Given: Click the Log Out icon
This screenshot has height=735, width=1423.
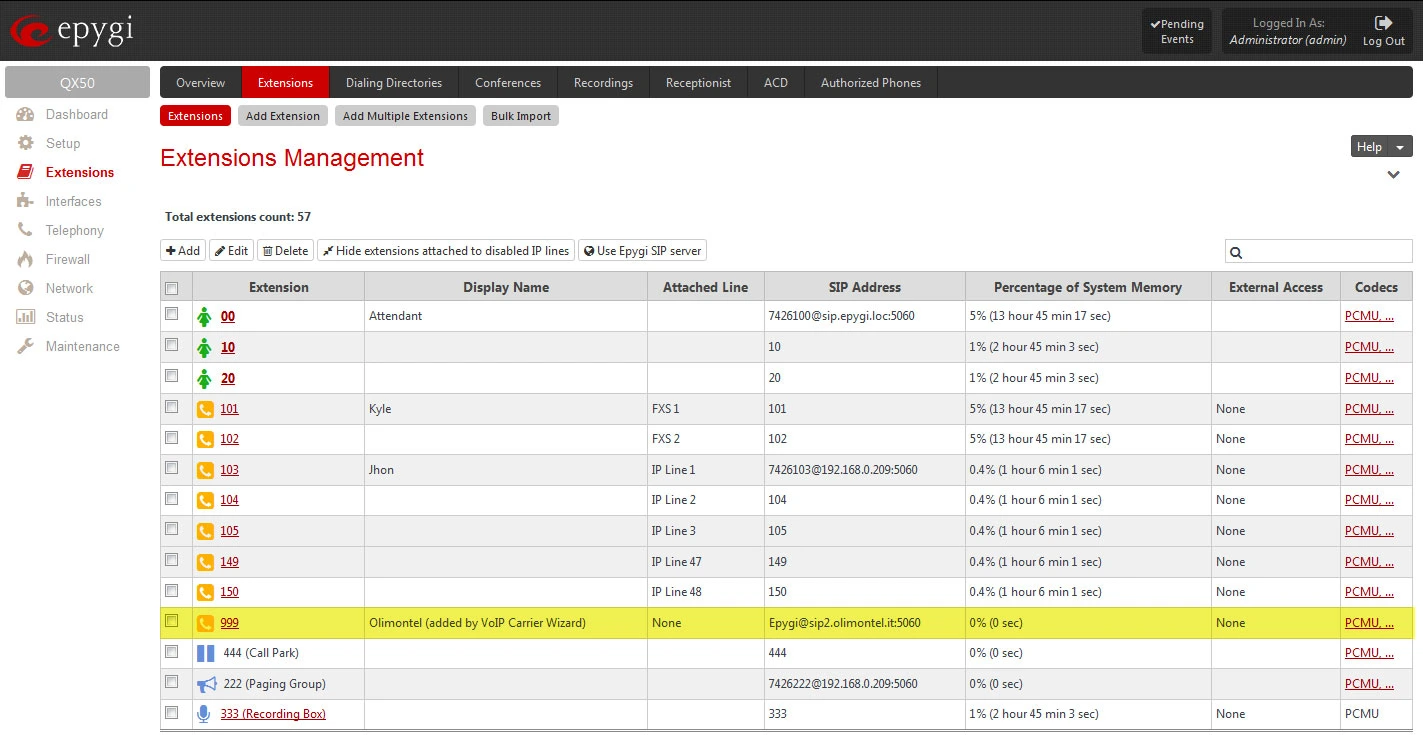Looking at the screenshot, I should pyautogui.click(x=1384, y=23).
